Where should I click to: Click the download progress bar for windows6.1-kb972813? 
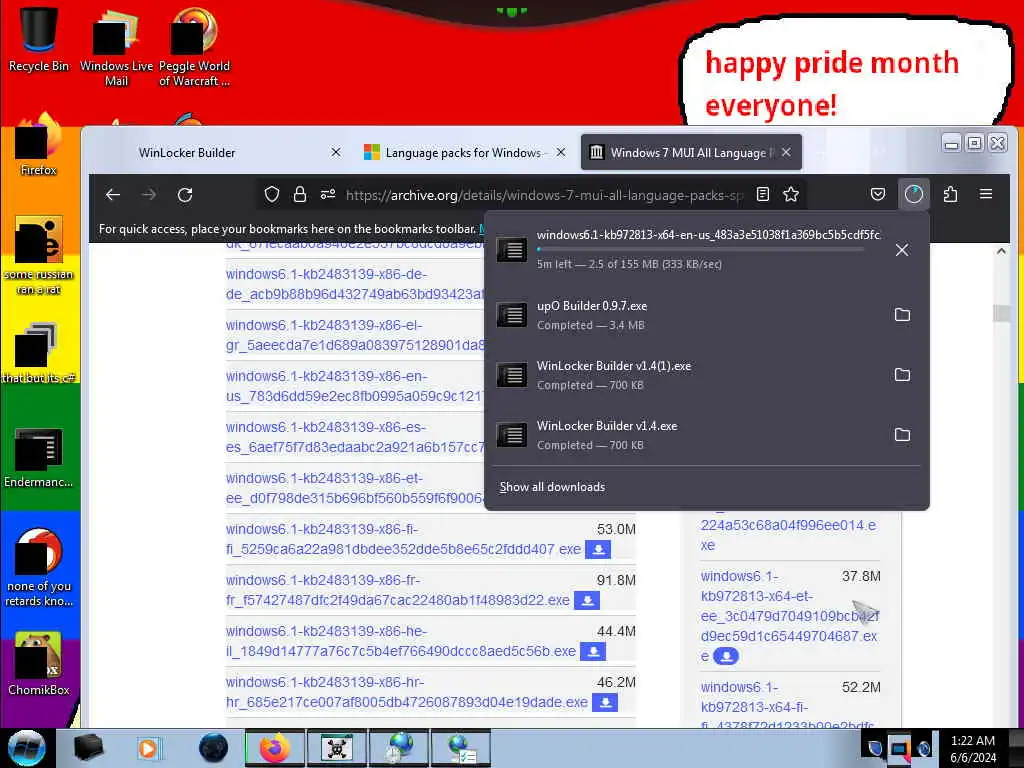pyautogui.click(x=700, y=249)
